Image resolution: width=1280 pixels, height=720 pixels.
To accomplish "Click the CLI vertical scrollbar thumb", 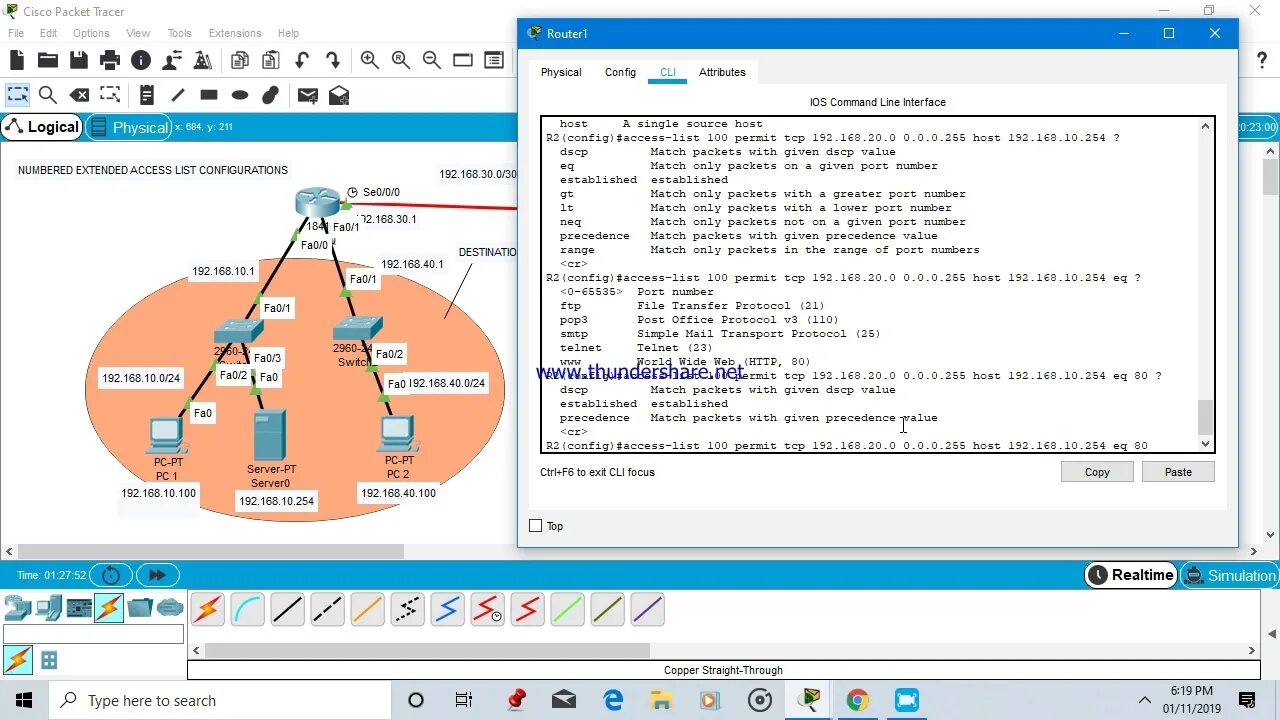I will (x=1205, y=416).
